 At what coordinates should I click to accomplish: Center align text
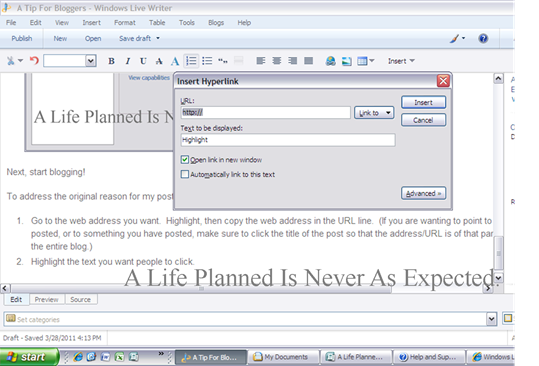pos(276,61)
